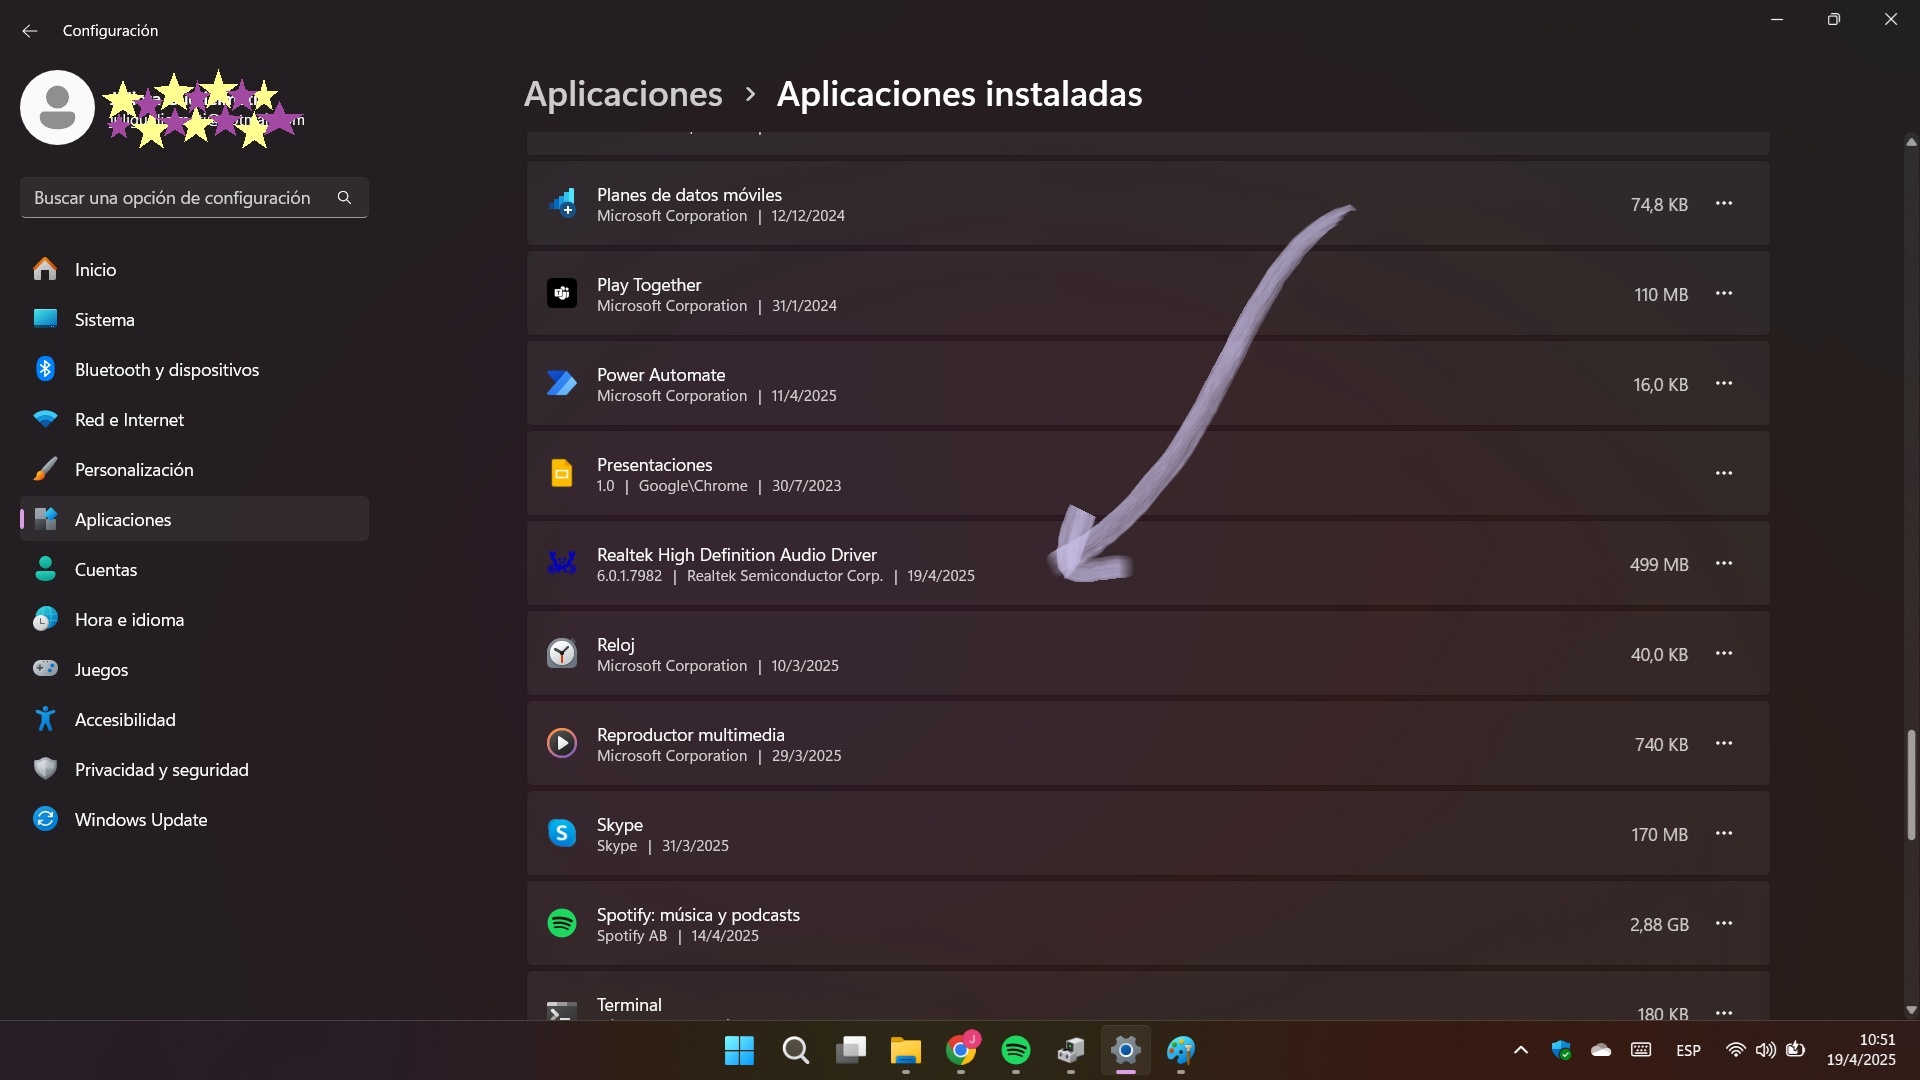Select Privacidad y seguridad in sidebar
This screenshot has height=1080, width=1920.
click(x=161, y=770)
